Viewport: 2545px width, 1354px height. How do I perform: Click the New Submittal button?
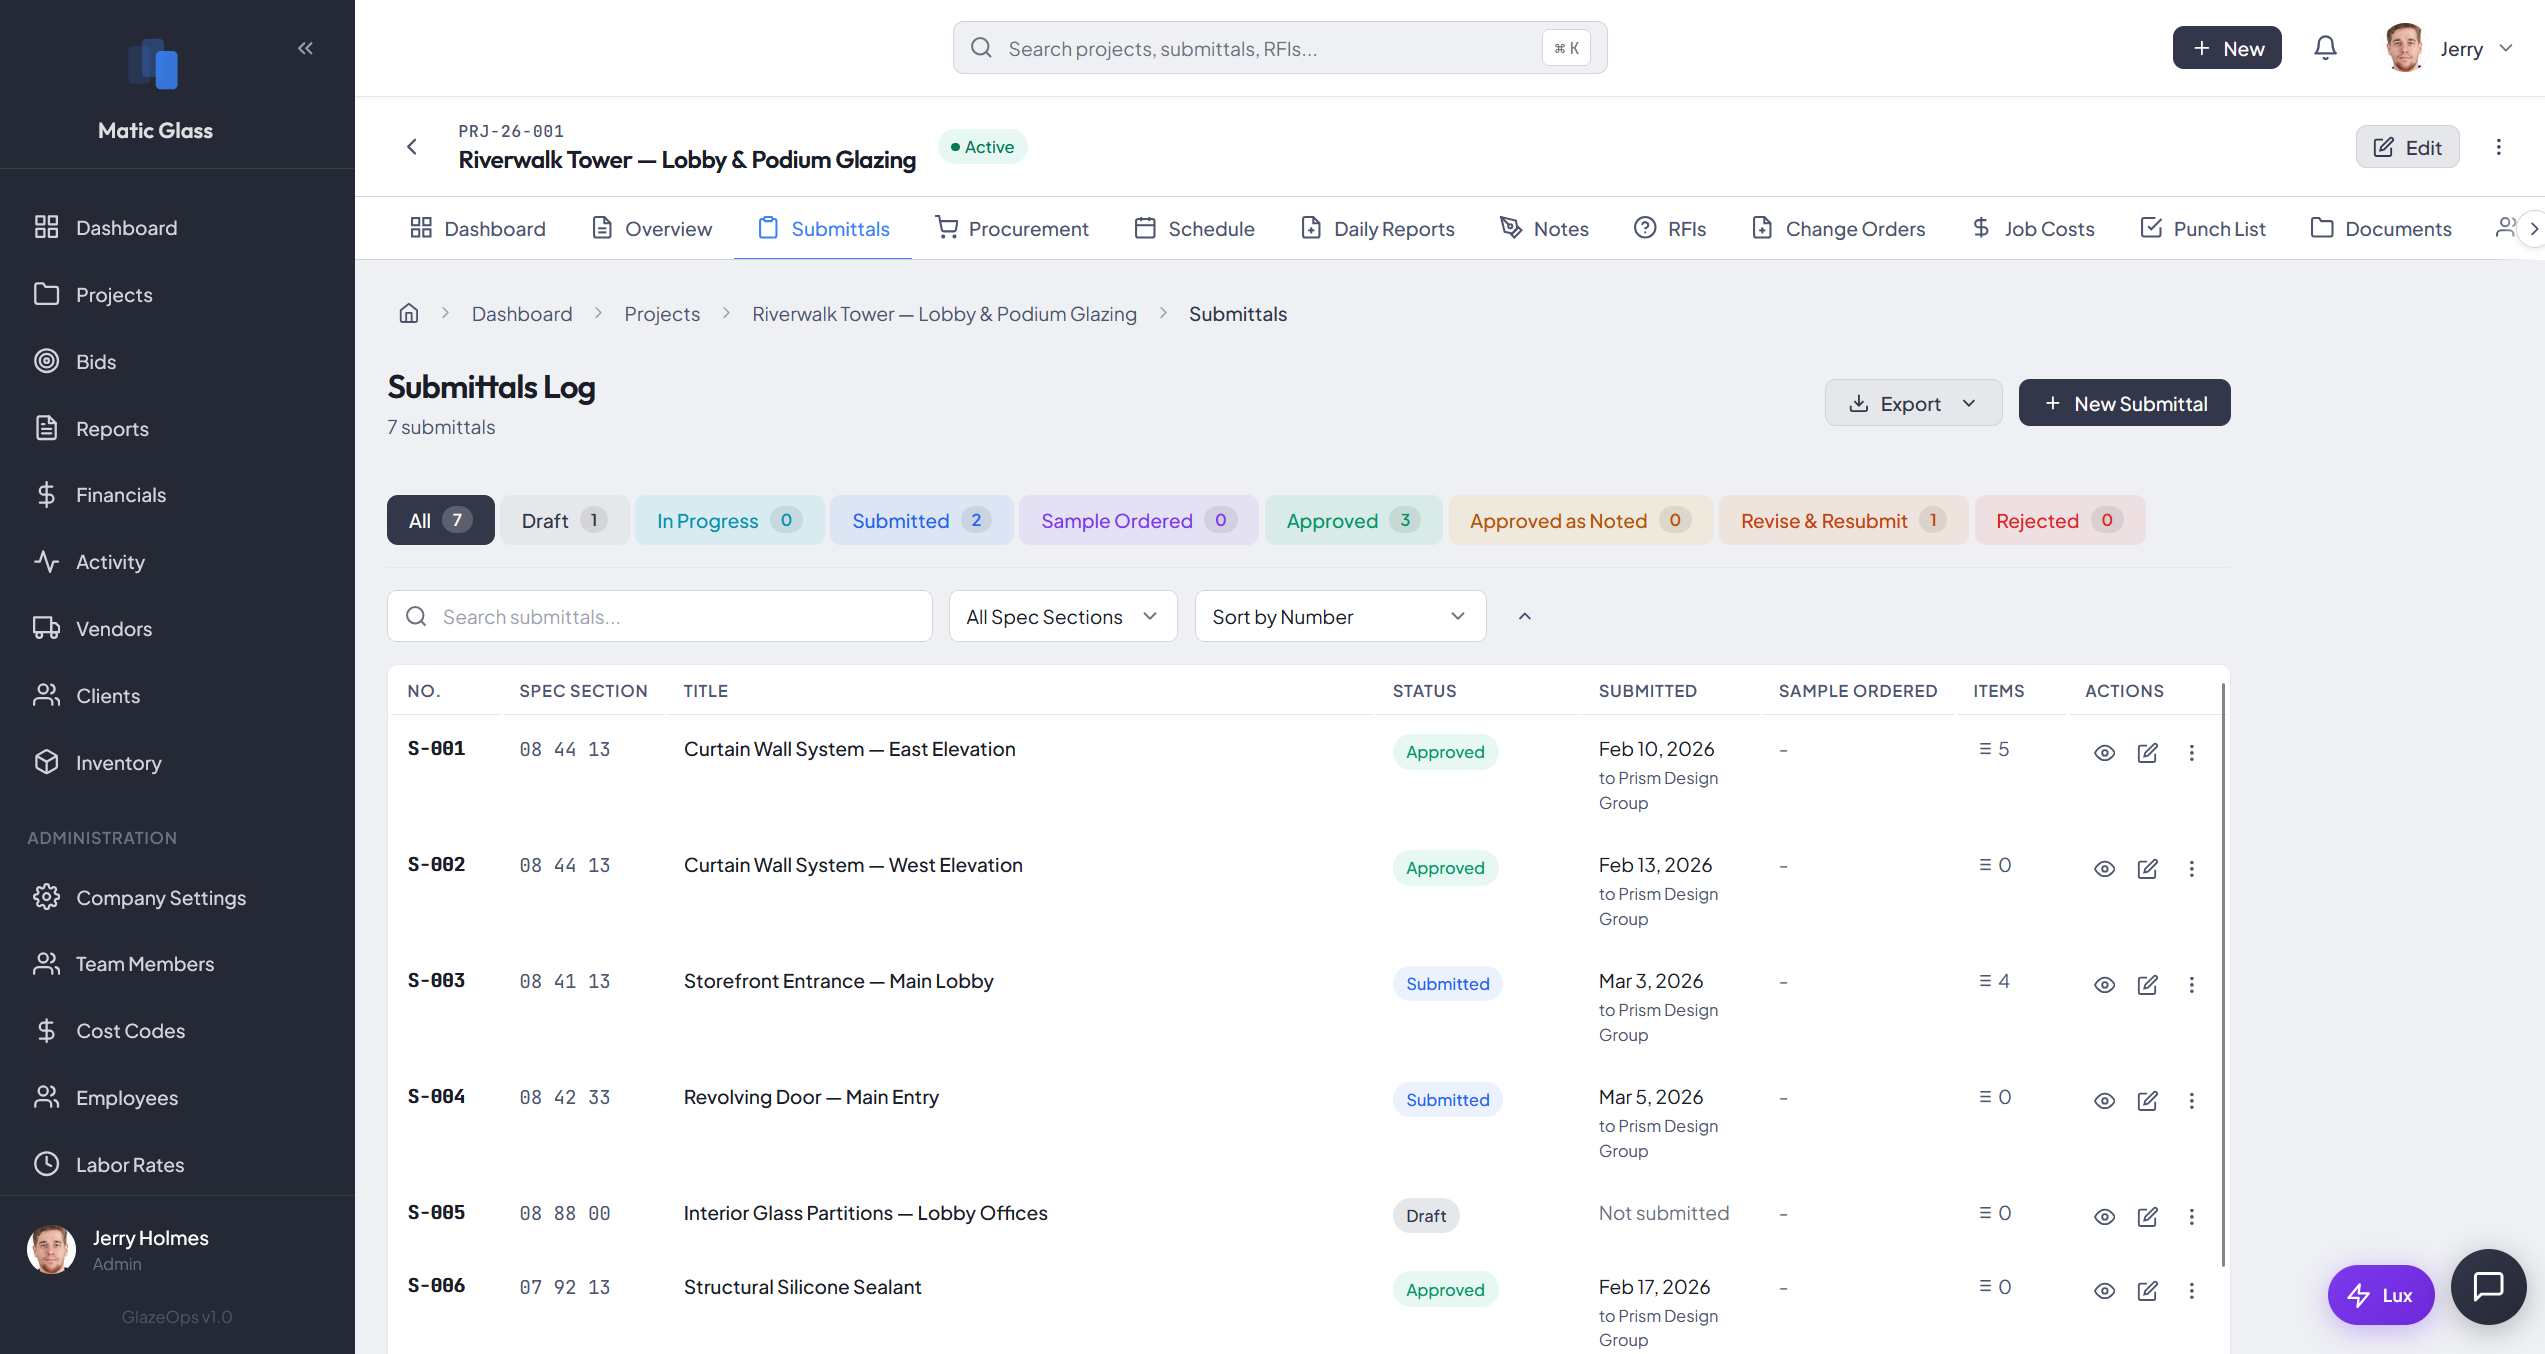click(x=2124, y=402)
